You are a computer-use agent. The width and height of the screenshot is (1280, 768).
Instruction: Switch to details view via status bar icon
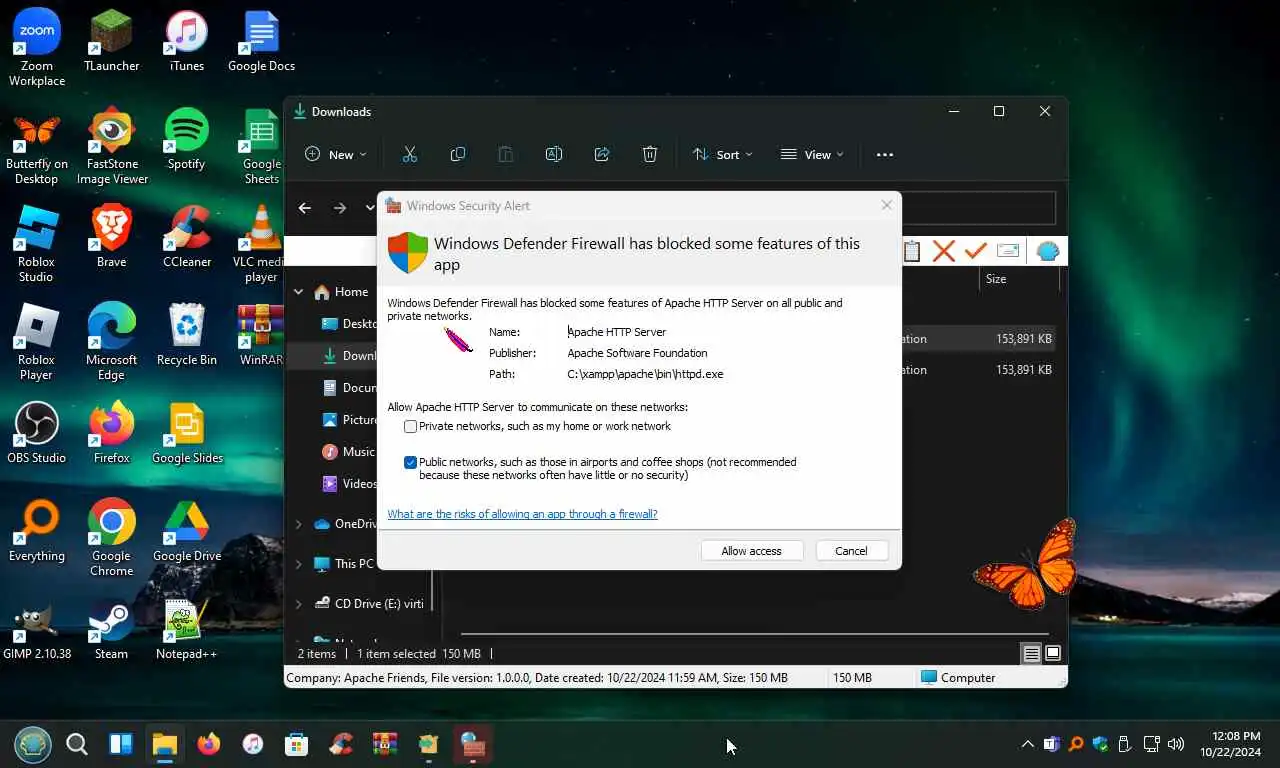[1031, 654]
